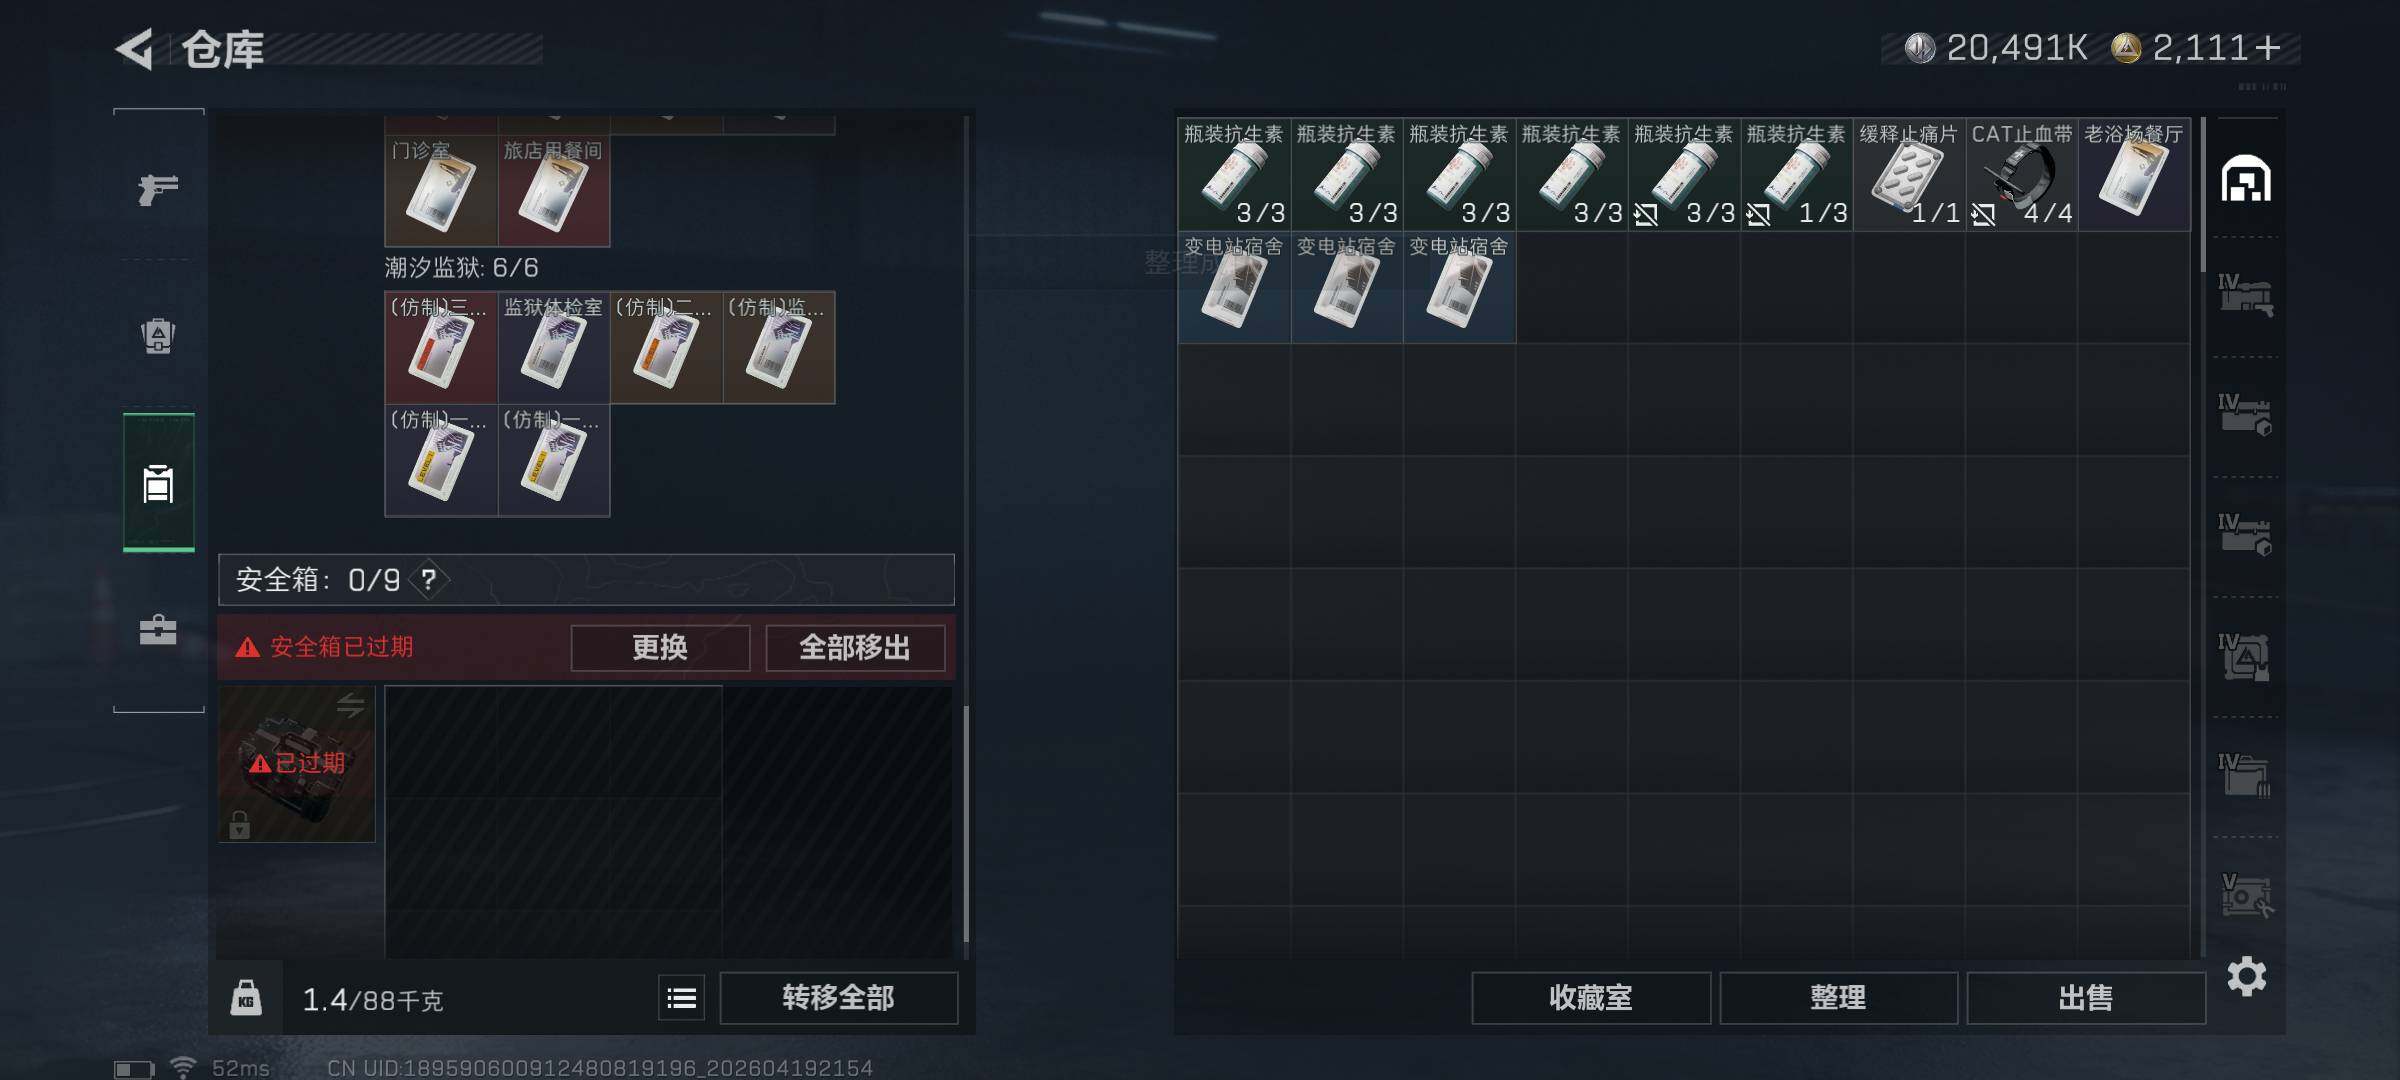
Task: Select the 监狱体检室 keycard
Action: [x=553, y=347]
